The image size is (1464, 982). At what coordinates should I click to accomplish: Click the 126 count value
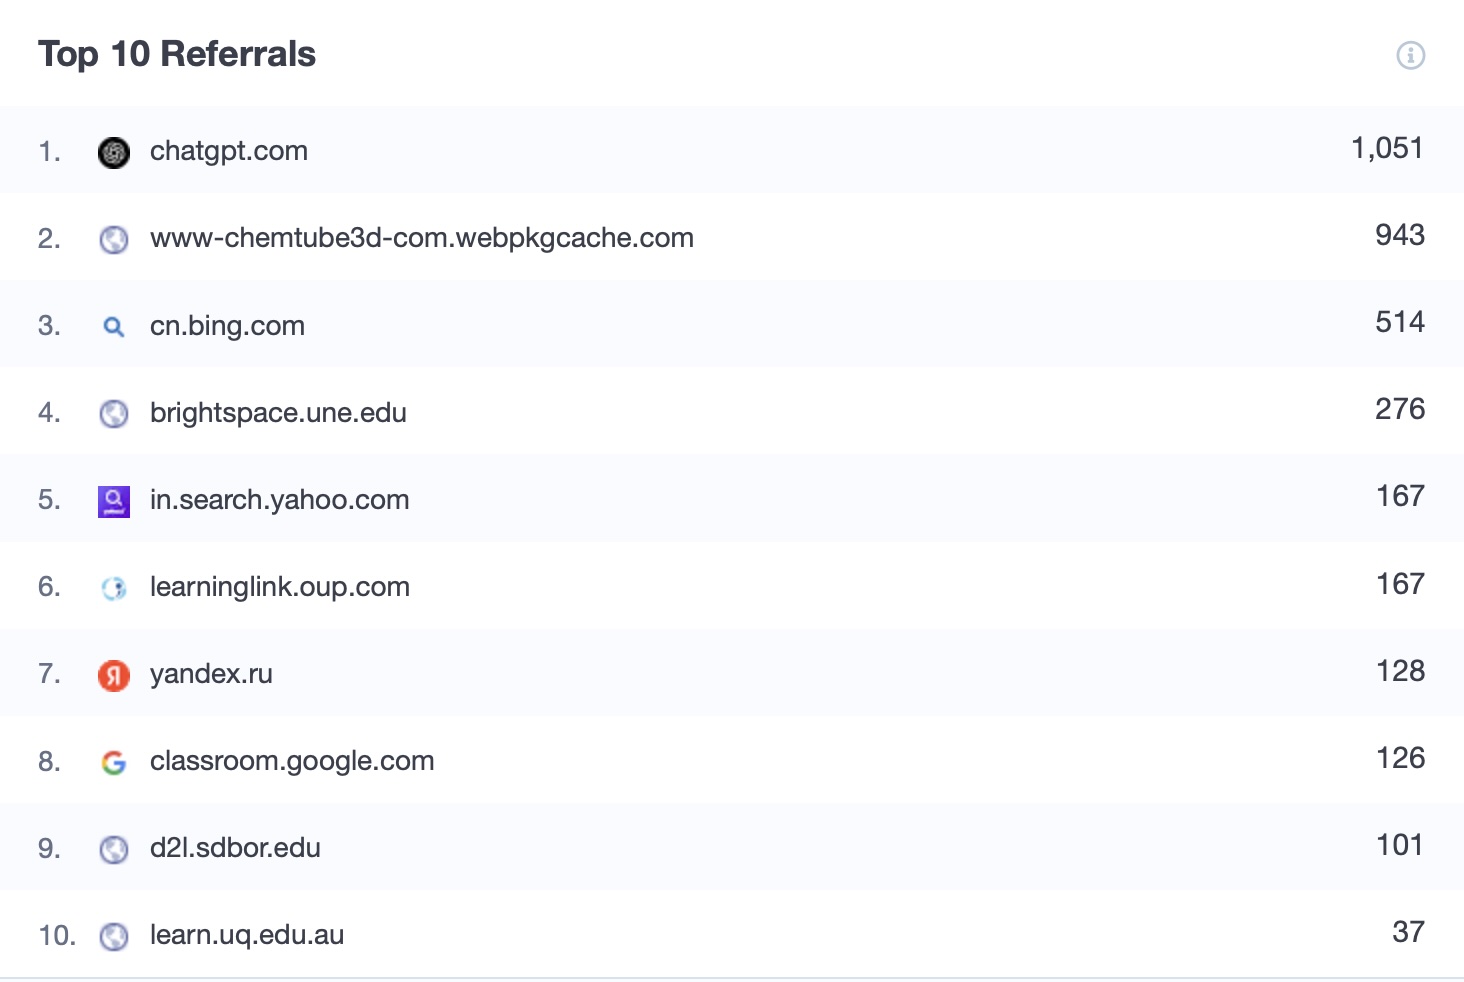coord(1401,758)
